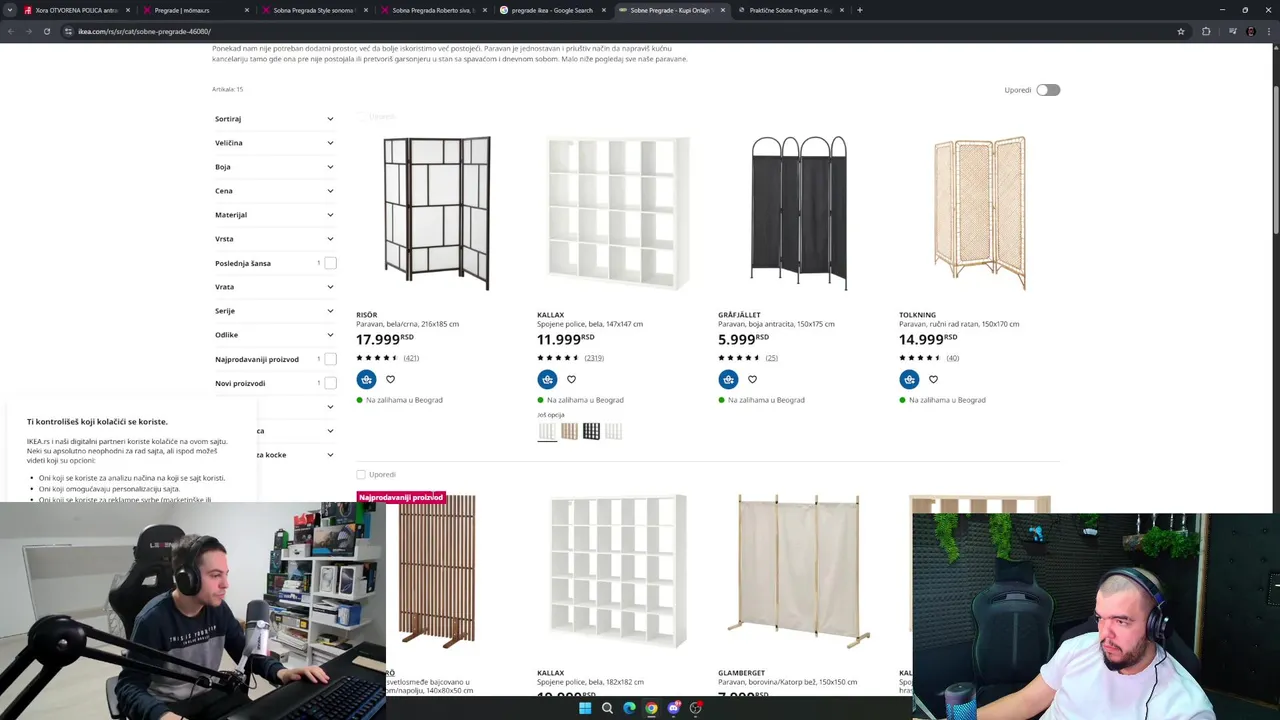The image size is (1280, 720).
Task: Switch to 'Sobna Pregrada Roberto siva' tab
Action: pyautogui.click(x=432, y=10)
